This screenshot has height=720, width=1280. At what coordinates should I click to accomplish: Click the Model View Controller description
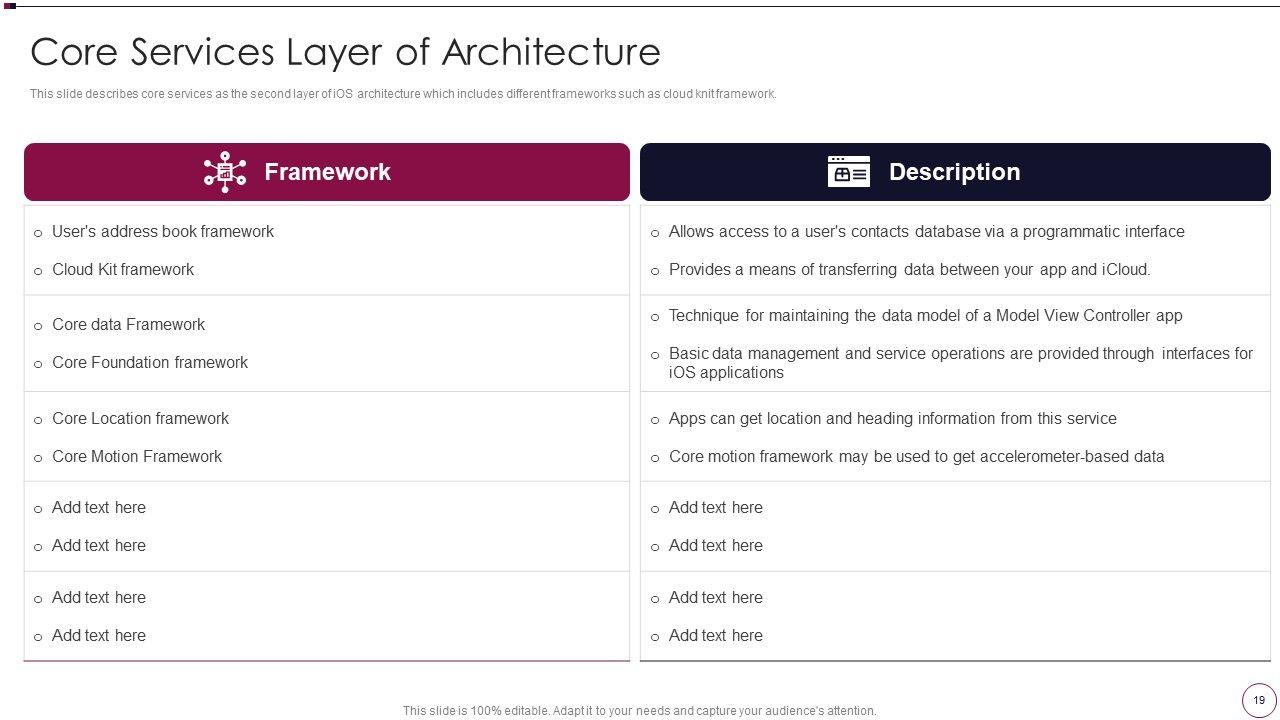(x=925, y=316)
